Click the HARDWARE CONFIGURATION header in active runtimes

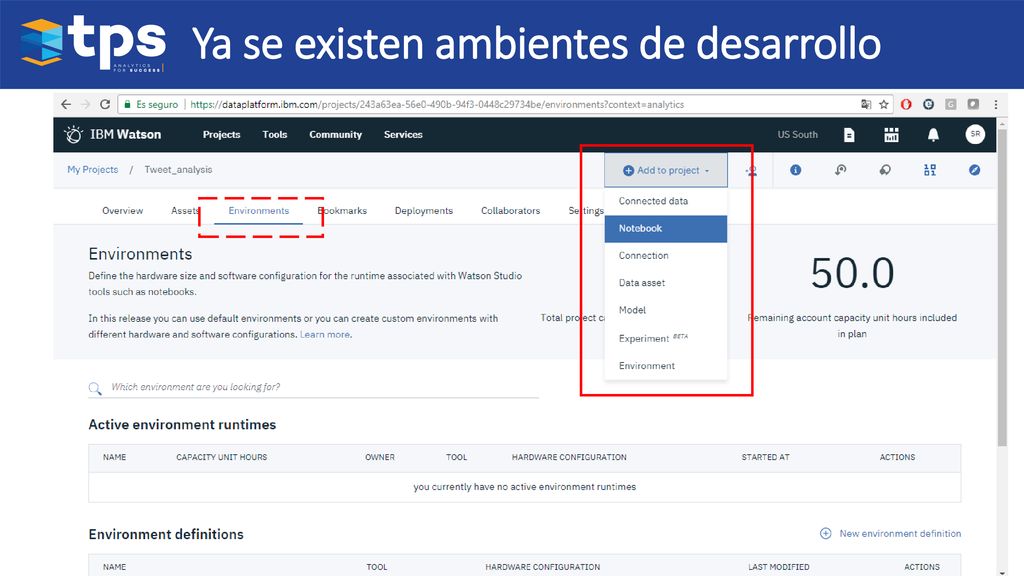(x=569, y=457)
